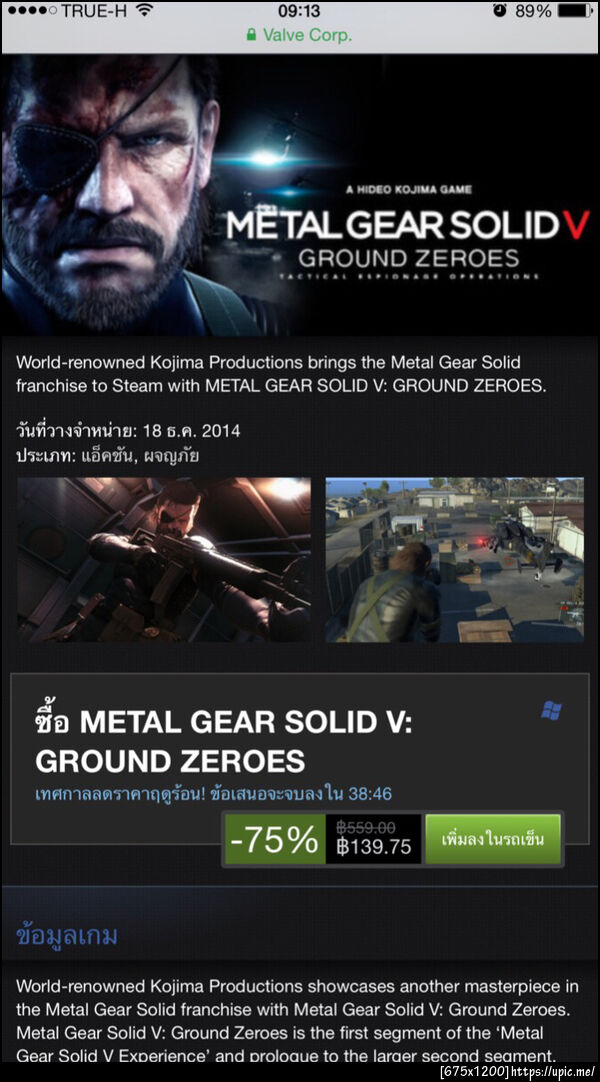This screenshot has height=1082, width=600.
Task: Click the purchase title METAL GEAR SOLID V: GROUND ZEROES
Action: pyautogui.click(x=223, y=741)
